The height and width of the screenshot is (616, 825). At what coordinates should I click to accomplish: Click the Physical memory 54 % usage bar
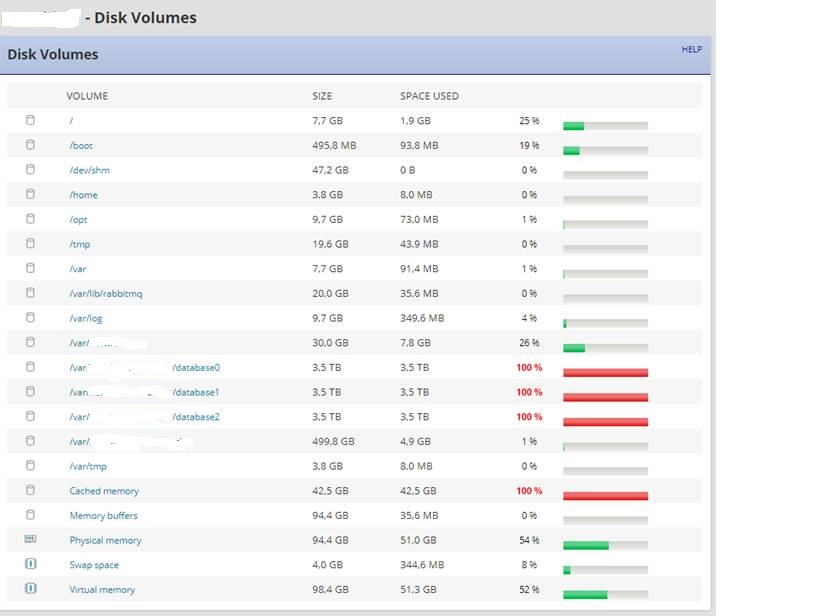click(x=605, y=545)
